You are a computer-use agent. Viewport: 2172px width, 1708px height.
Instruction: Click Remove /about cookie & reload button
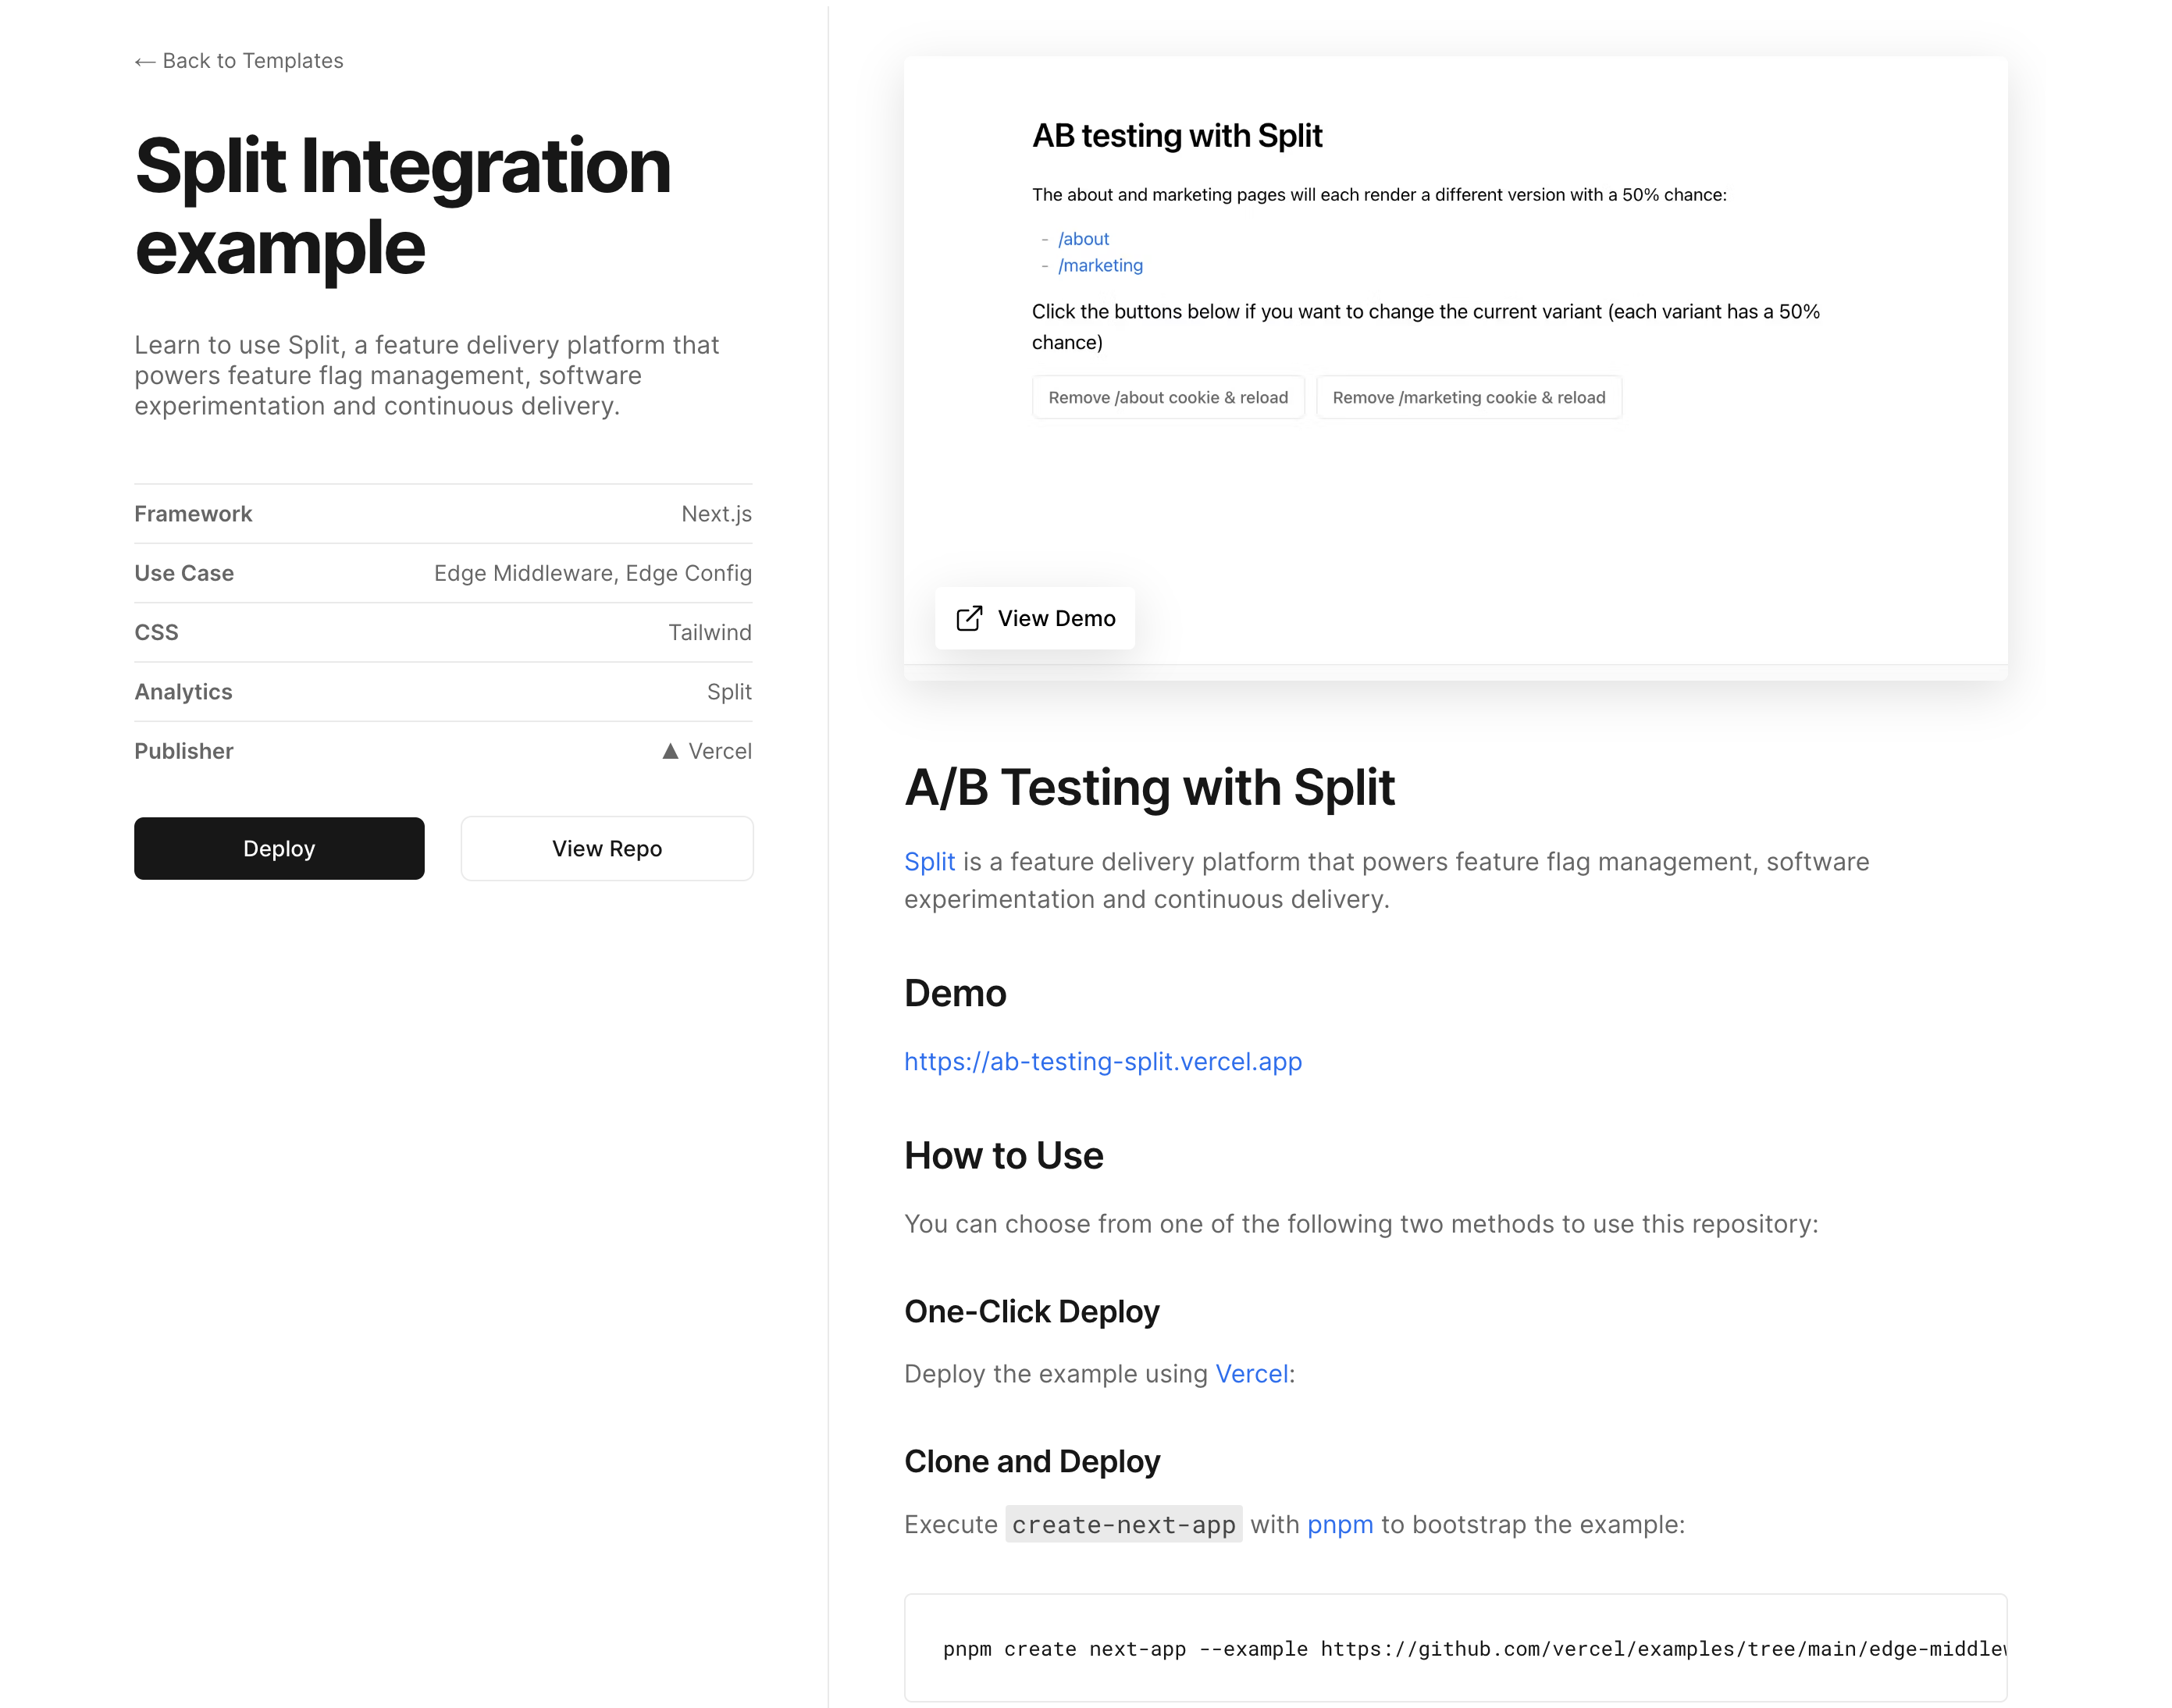click(1168, 397)
